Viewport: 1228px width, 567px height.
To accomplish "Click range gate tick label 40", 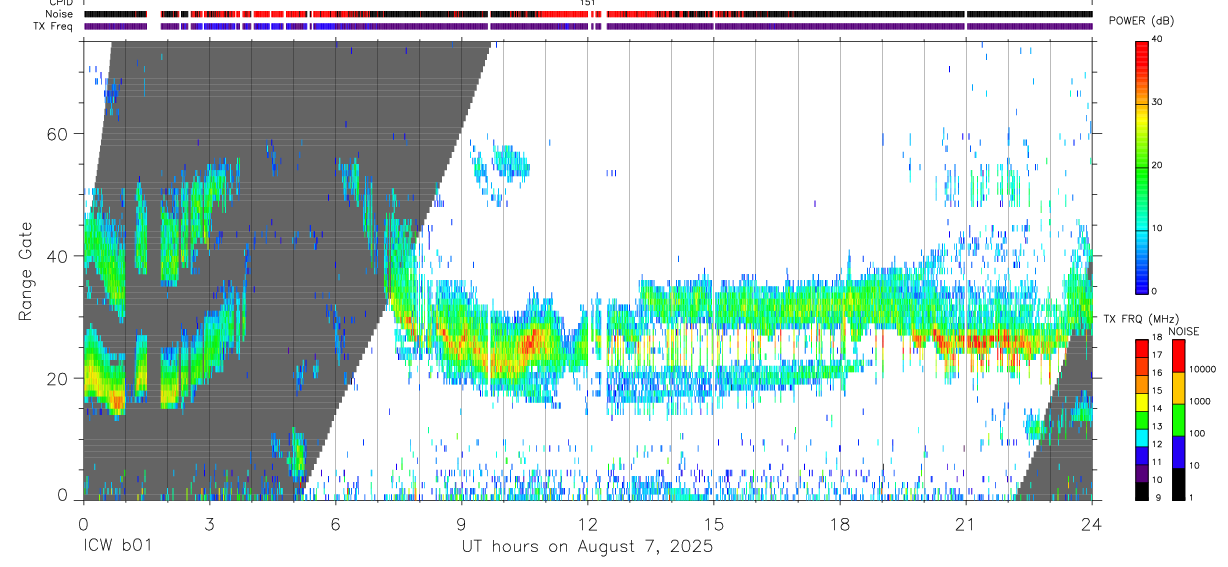I will pyautogui.click(x=59, y=256).
